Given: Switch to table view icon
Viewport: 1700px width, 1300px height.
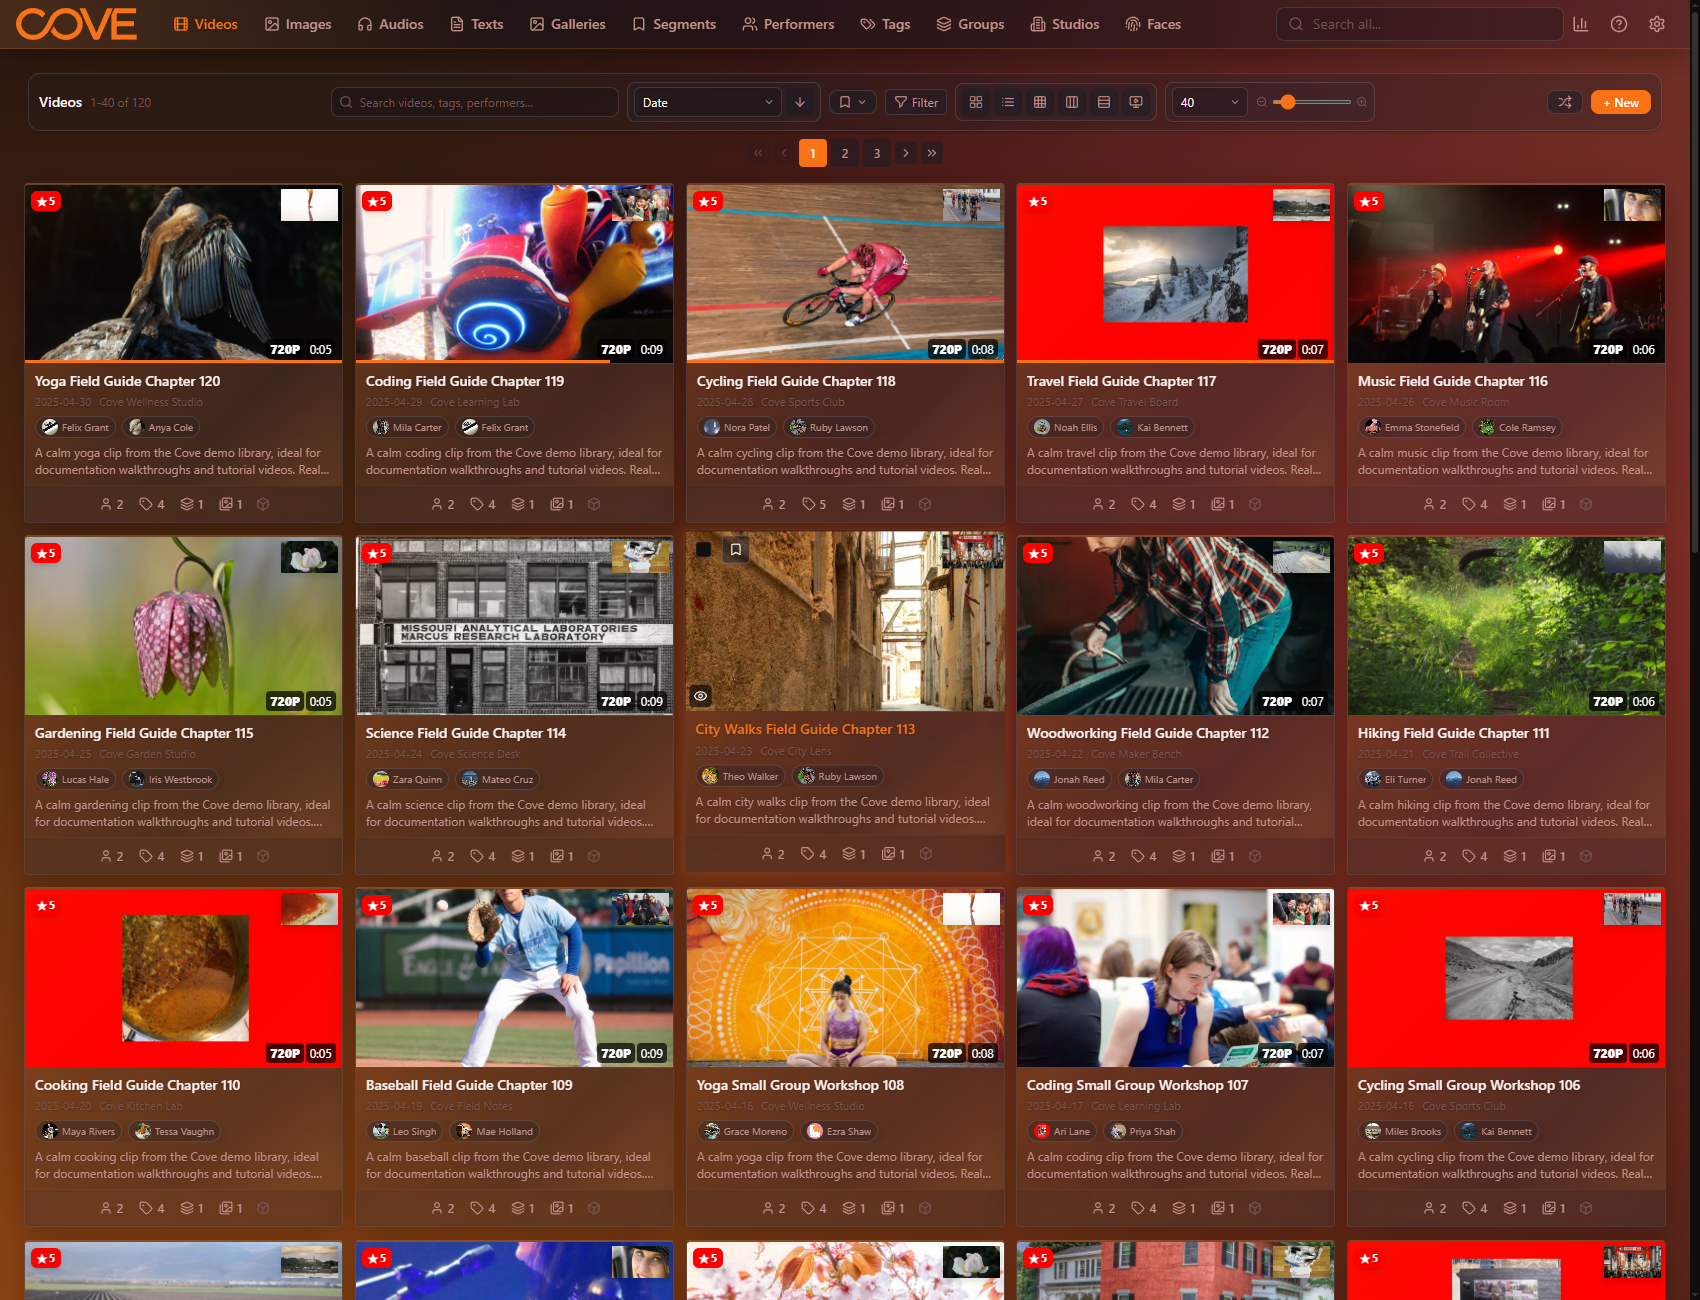Looking at the screenshot, I should point(1040,102).
